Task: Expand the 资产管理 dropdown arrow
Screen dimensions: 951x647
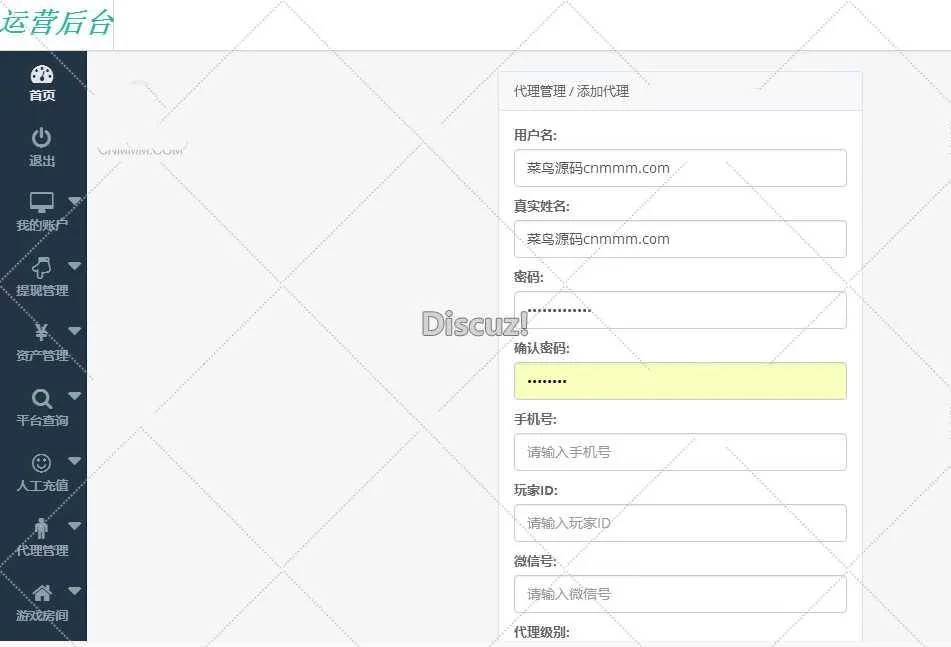Action: coord(75,331)
